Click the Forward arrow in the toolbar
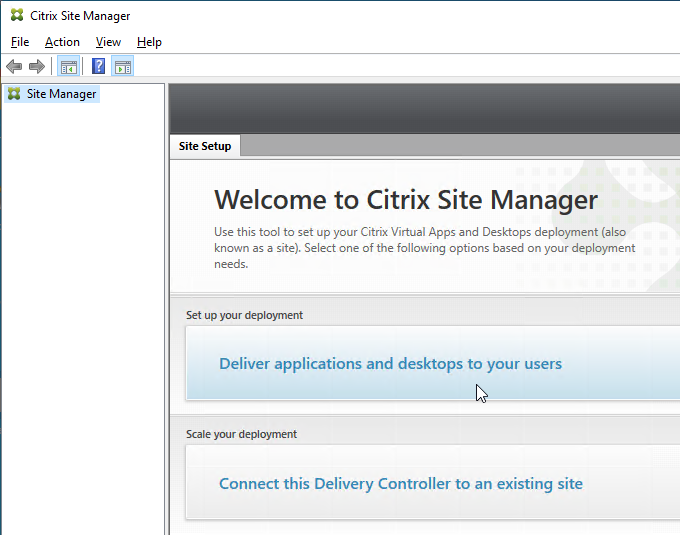 [37, 66]
